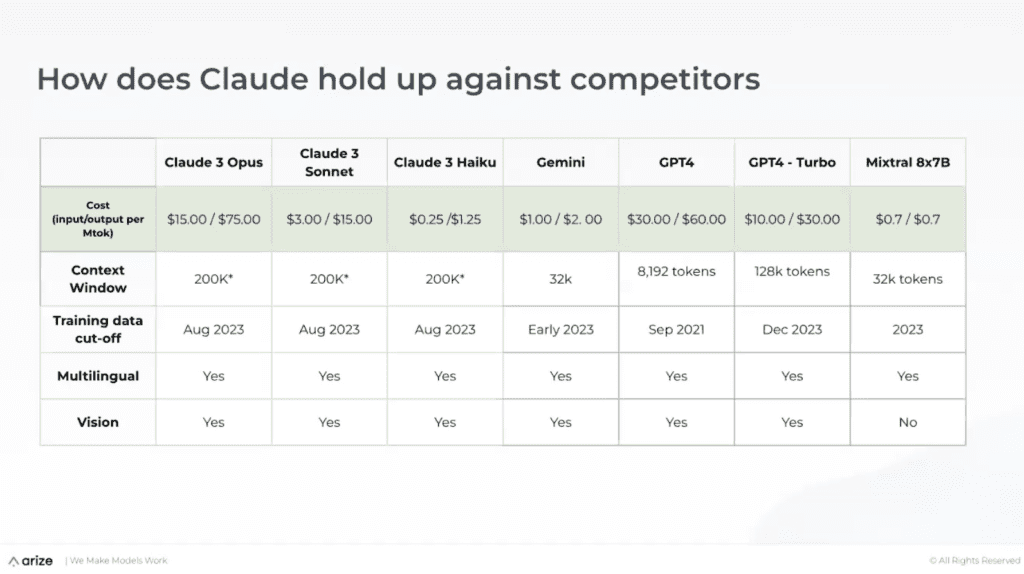Click the "We Make Models Work" tagline
The image size is (1024, 574).
coord(104,561)
